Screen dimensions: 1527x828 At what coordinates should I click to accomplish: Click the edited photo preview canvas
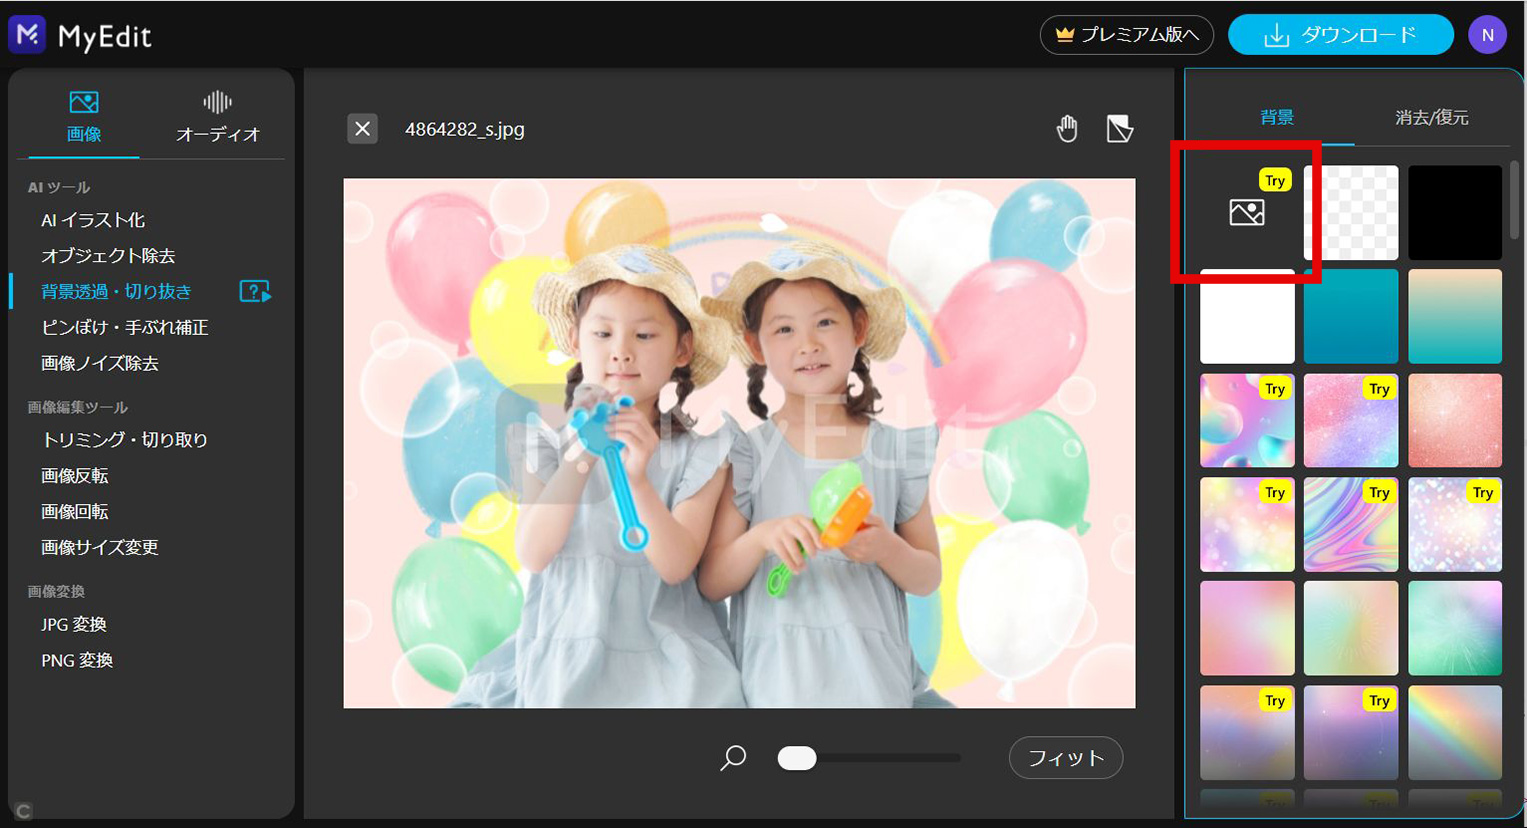pos(739,443)
